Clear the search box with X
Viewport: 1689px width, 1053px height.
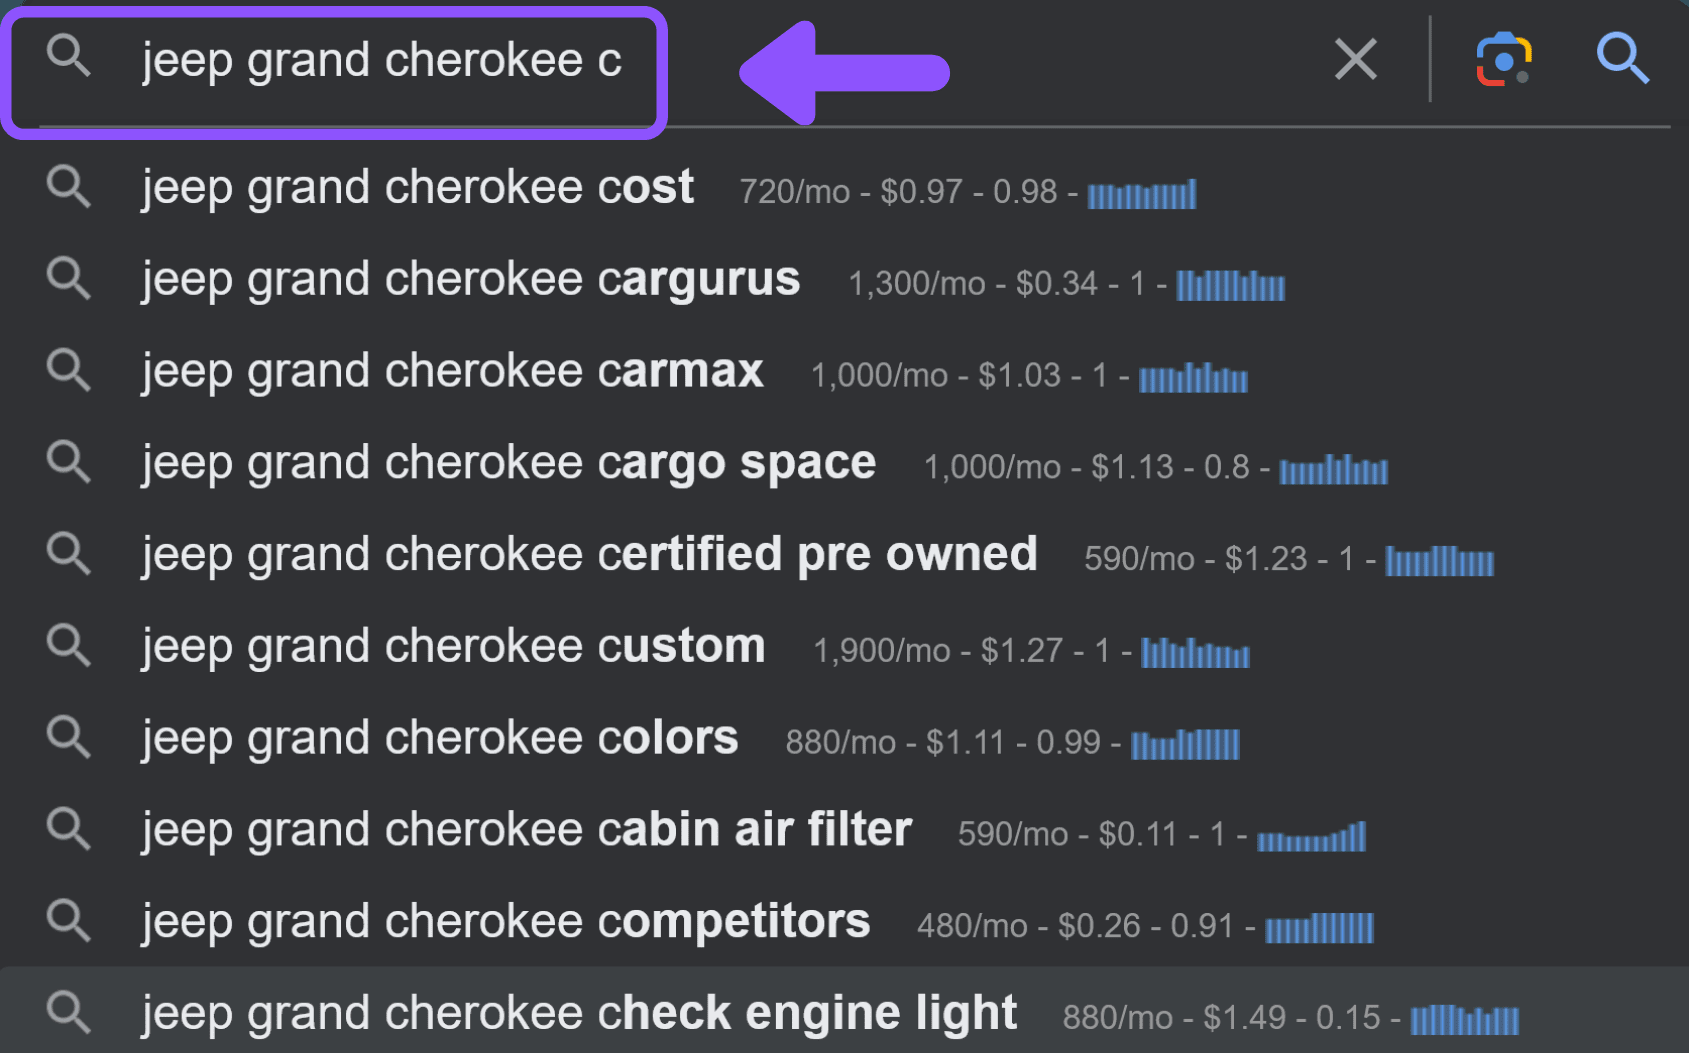coord(1356,59)
